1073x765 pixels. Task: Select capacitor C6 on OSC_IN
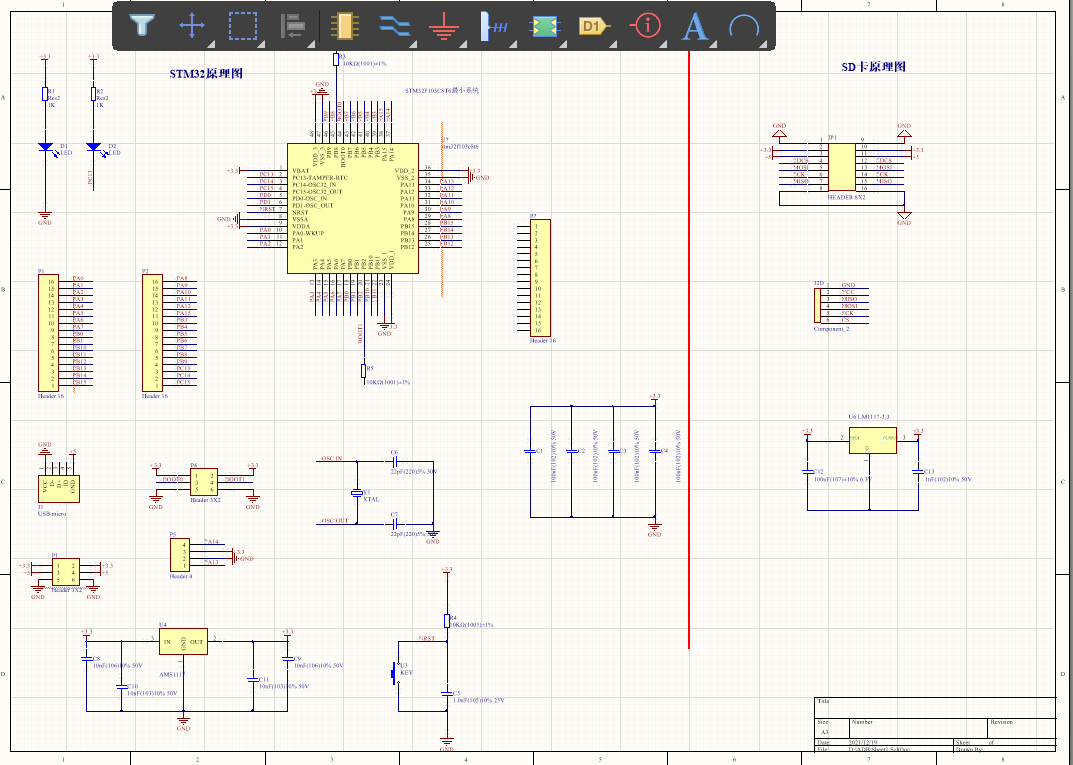pyautogui.click(x=394, y=461)
